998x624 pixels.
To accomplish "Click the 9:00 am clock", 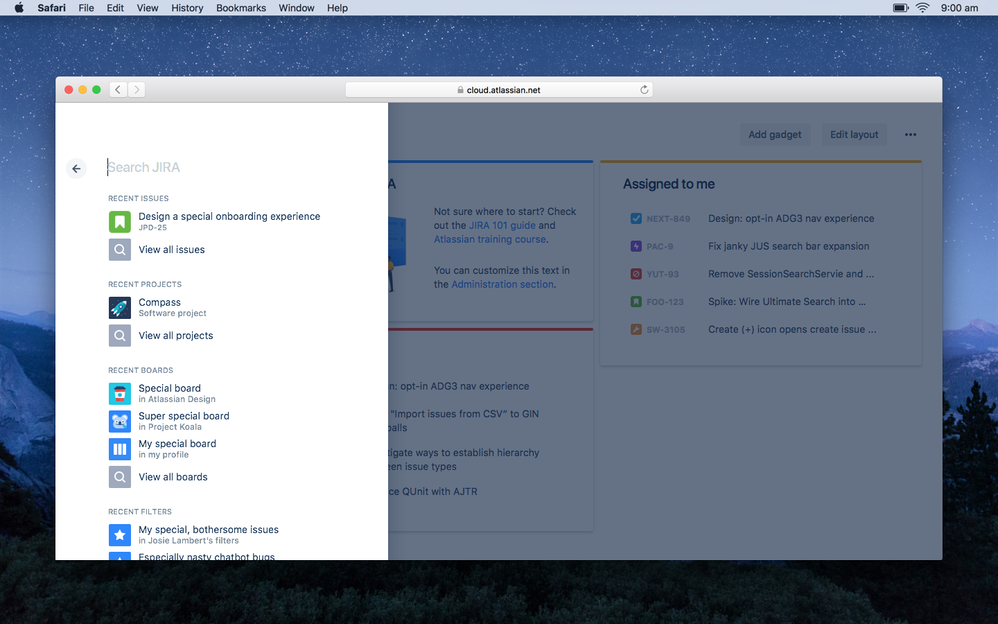I will coord(959,8).
